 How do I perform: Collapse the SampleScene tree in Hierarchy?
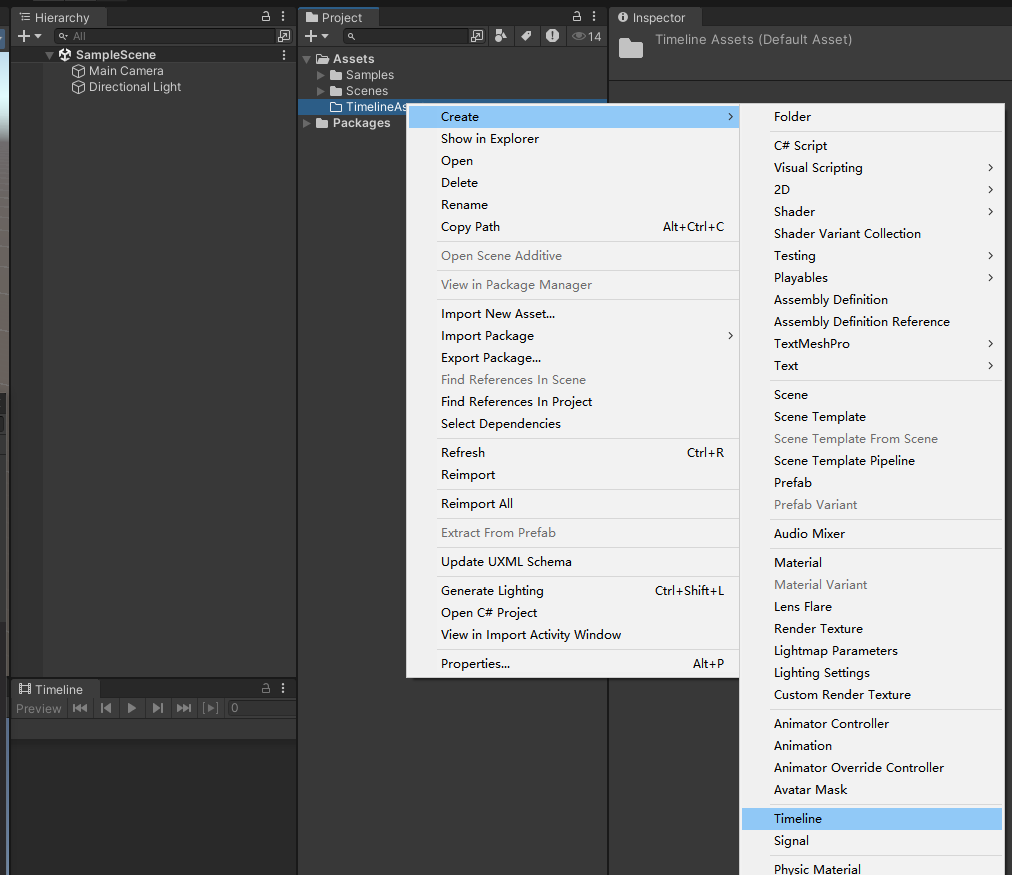tap(49, 55)
